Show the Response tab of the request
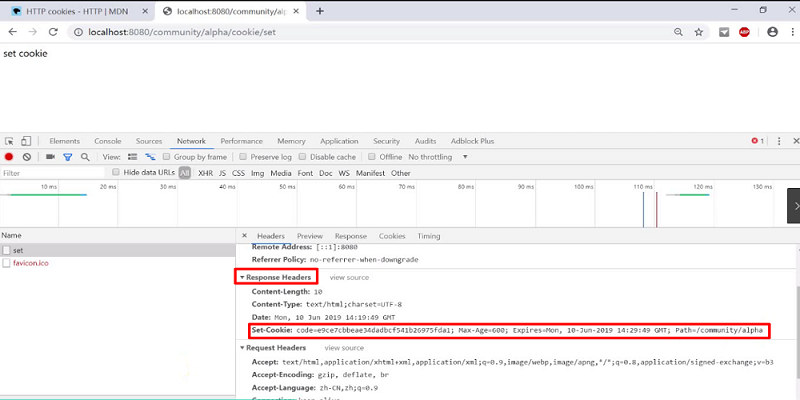This screenshot has height=400, width=800. click(x=351, y=236)
